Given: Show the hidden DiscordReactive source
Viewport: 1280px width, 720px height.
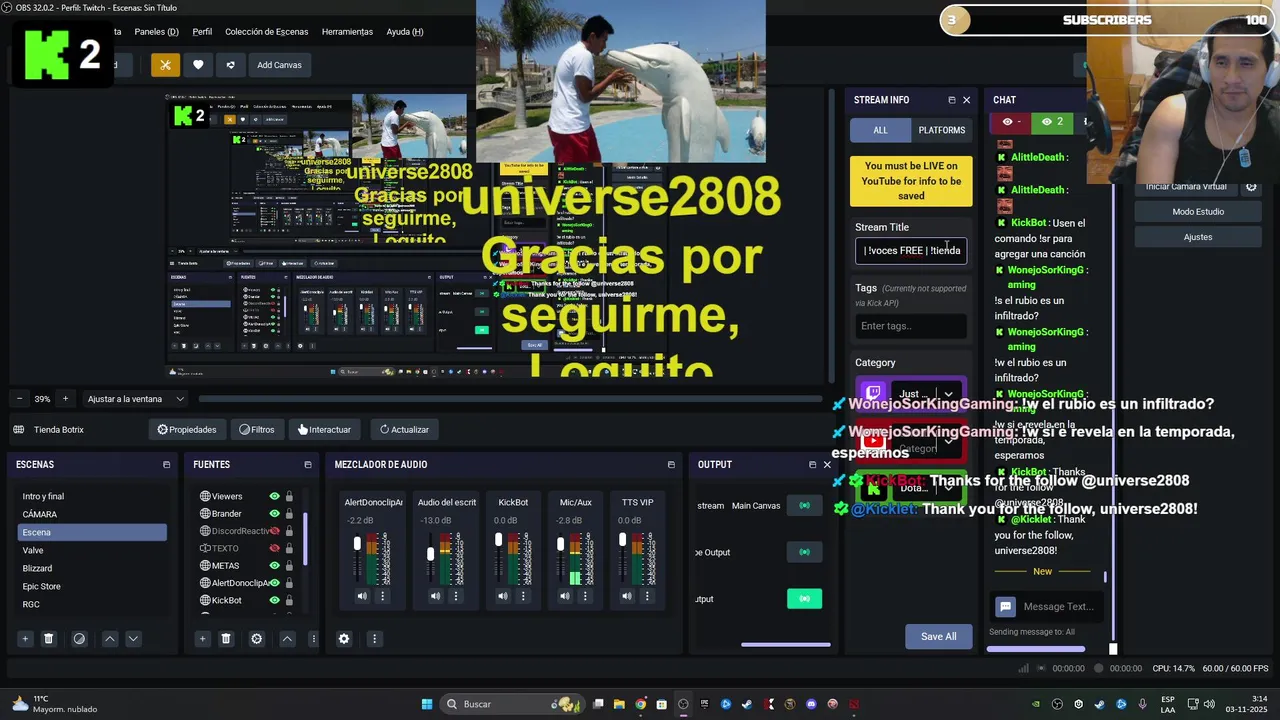Looking at the screenshot, I should coord(274,531).
